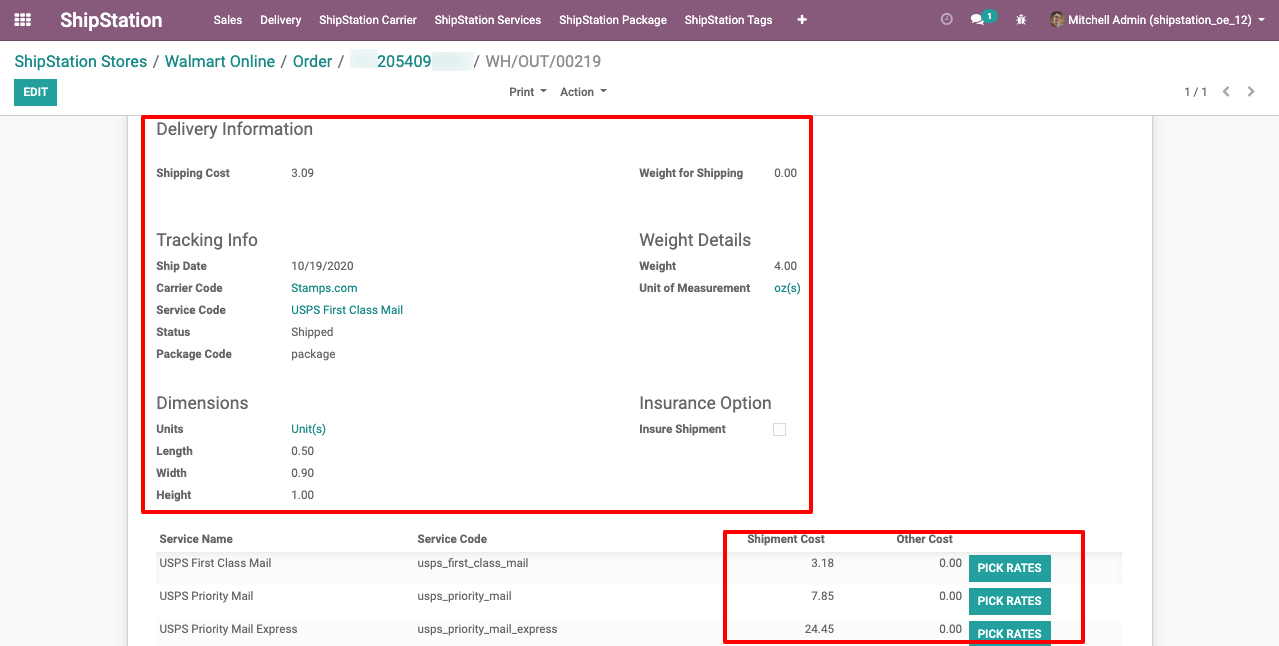Expand the Print dropdown
The height and width of the screenshot is (646, 1279).
point(527,92)
